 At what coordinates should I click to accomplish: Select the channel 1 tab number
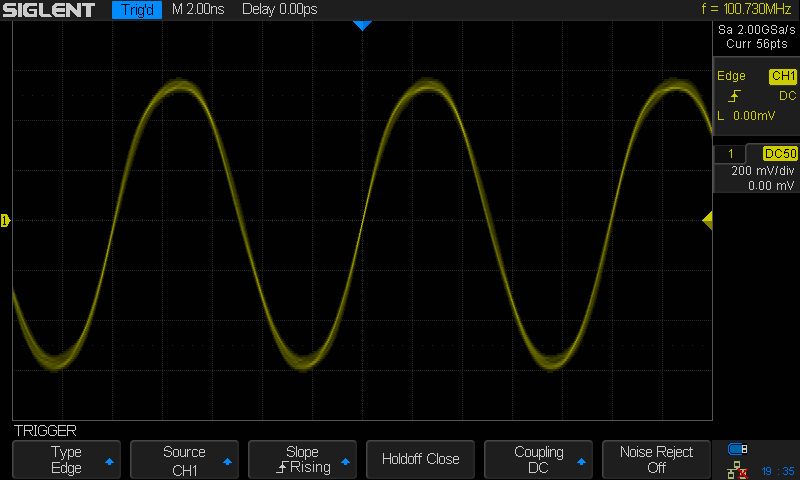tap(731, 154)
